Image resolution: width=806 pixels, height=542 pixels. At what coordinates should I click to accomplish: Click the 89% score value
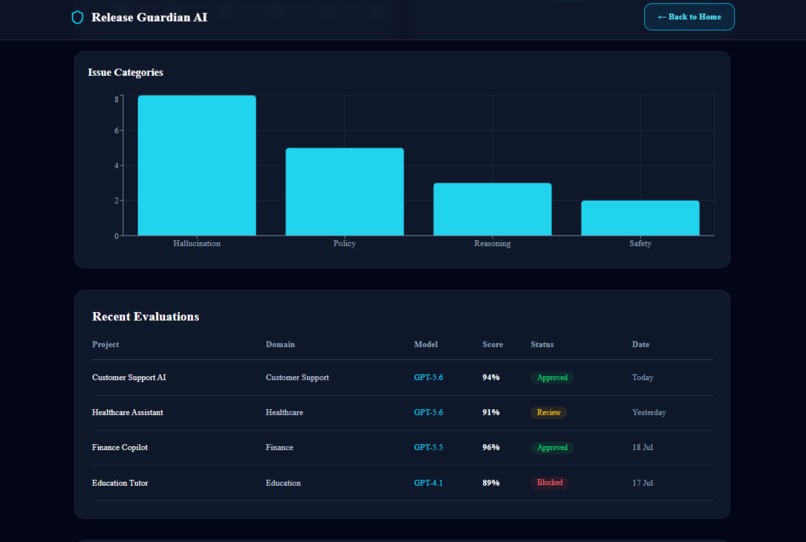click(491, 483)
